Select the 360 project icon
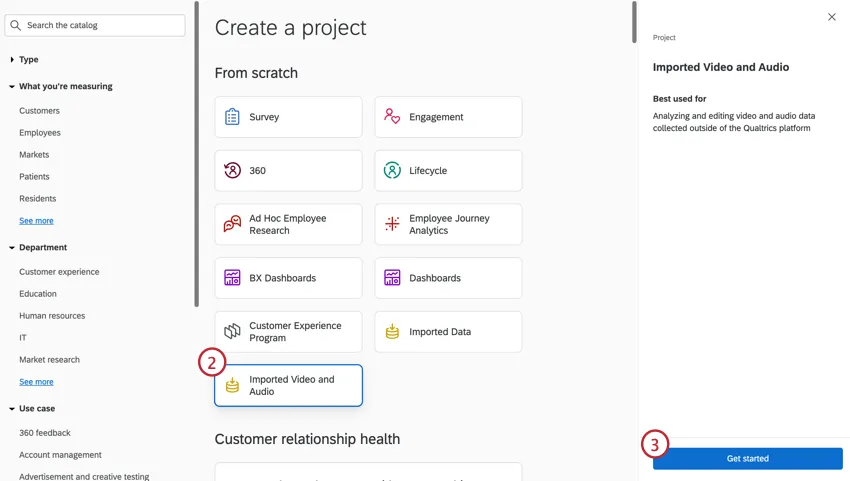Image resolution: width=850 pixels, height=481 pixels. tap(232, 171)
